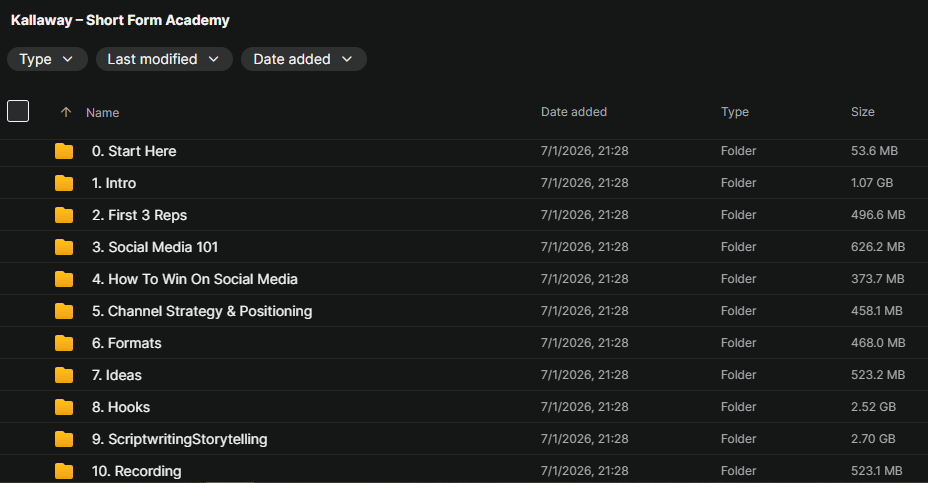Image resolution: width=928 pixels, height=483 pixels.
Task: Tick the select-all checkbox in the header
Action: pos(18,111)
